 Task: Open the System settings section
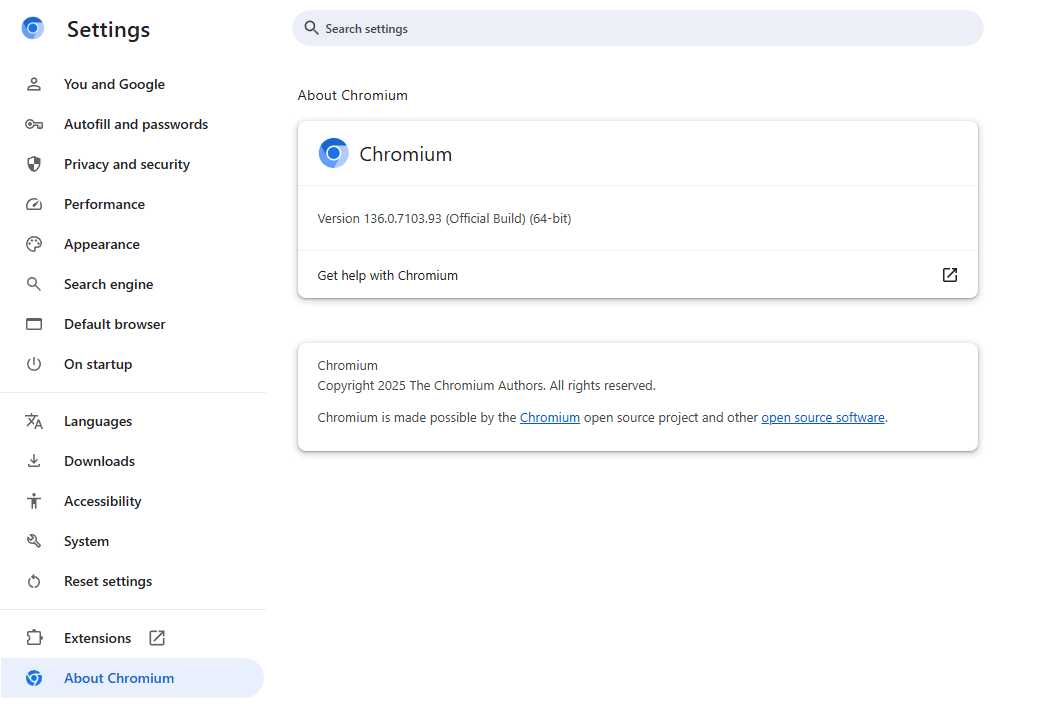[86, 541]
